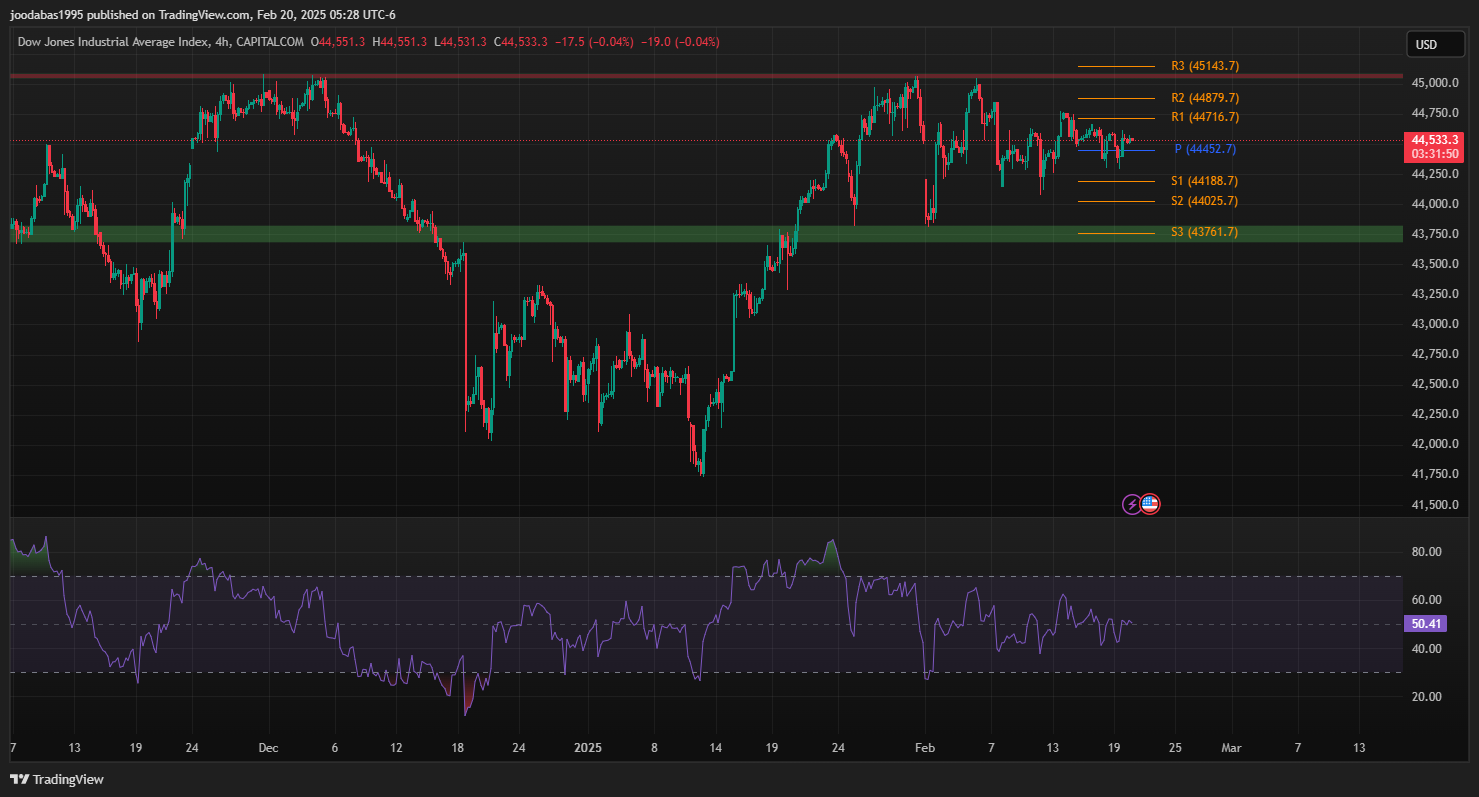Open the US flag economic event marker
Viewport: 1479px width, 797px height.
click(x=1150, y=504)
